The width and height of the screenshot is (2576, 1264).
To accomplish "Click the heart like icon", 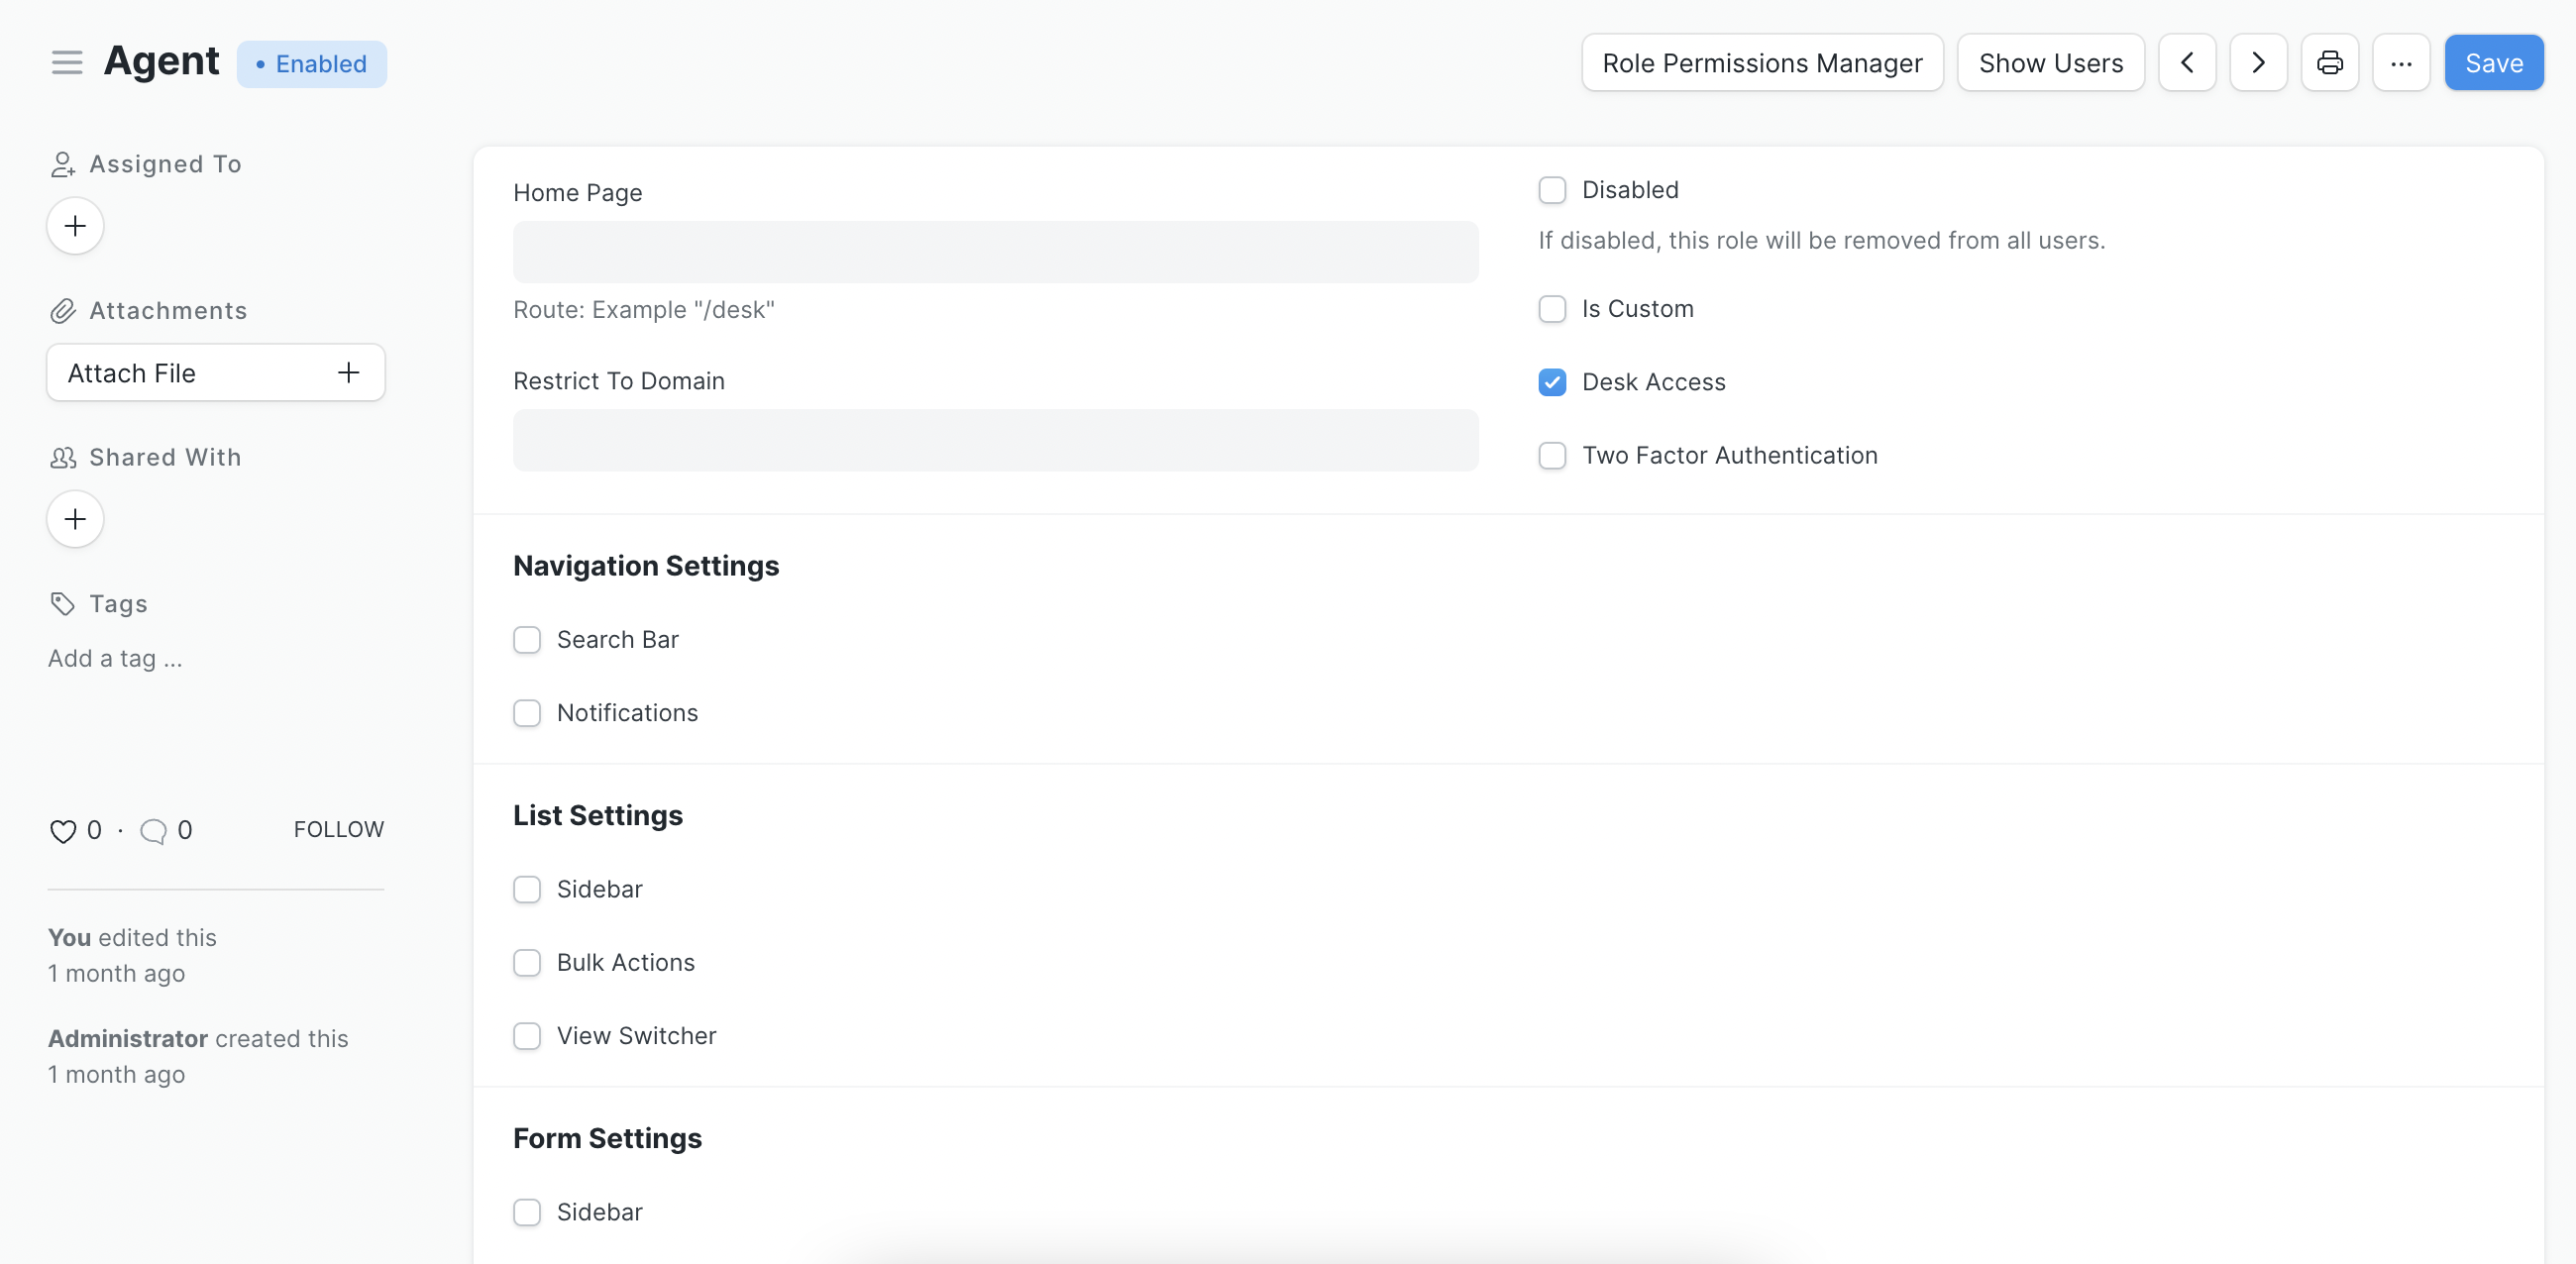I will pos(62,830).
